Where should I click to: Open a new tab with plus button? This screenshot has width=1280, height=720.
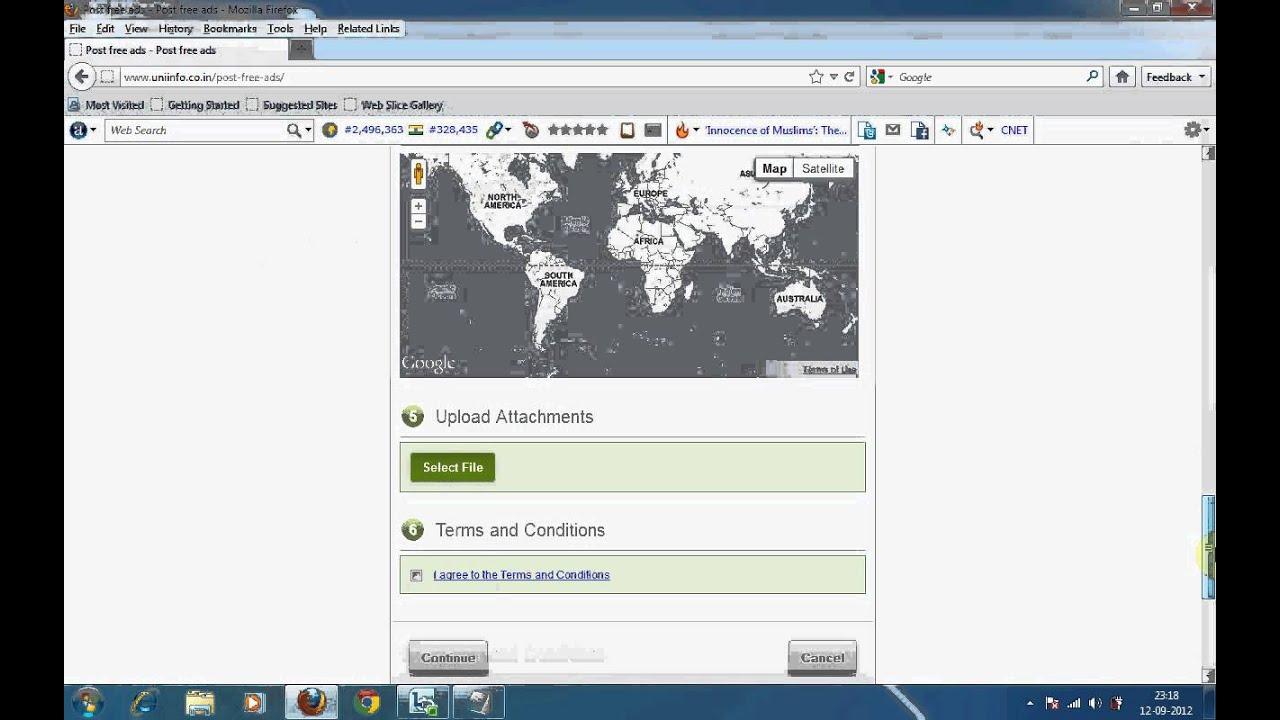pyautogui.click(x=300, y=50)
